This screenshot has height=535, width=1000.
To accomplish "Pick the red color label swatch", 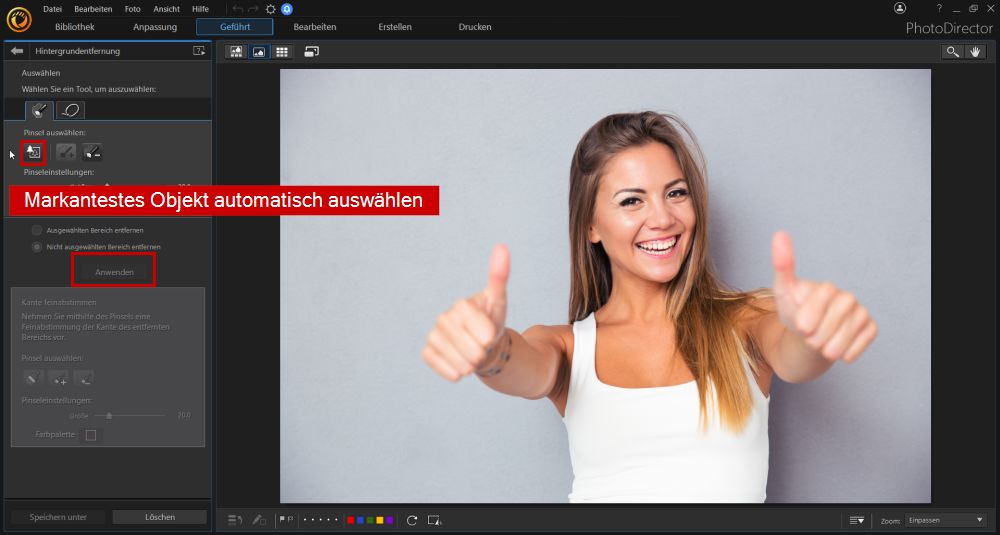I will (x=350, y=520).
